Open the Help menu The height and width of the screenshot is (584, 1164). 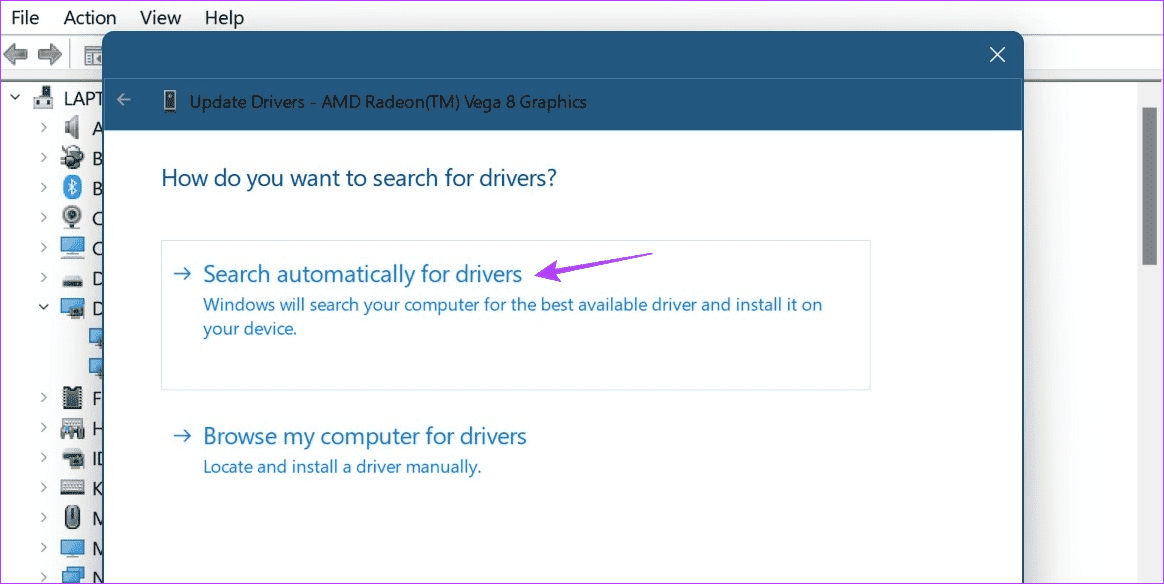(x=224, y=17)
